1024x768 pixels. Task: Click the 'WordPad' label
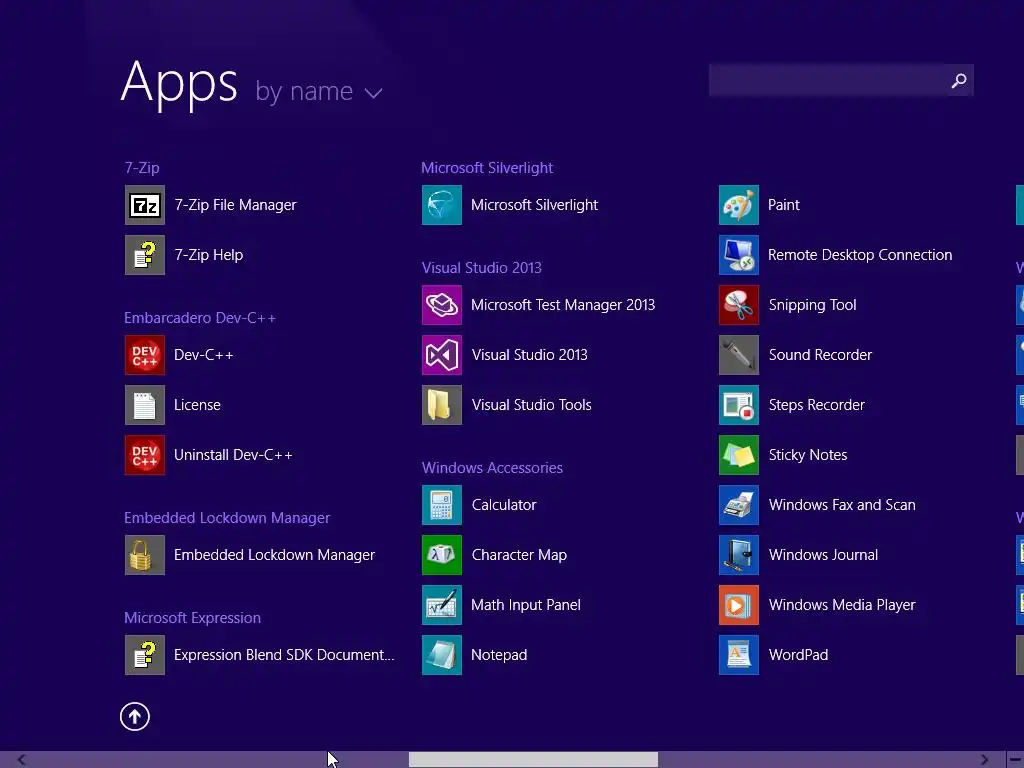click(x=798, y=654)
